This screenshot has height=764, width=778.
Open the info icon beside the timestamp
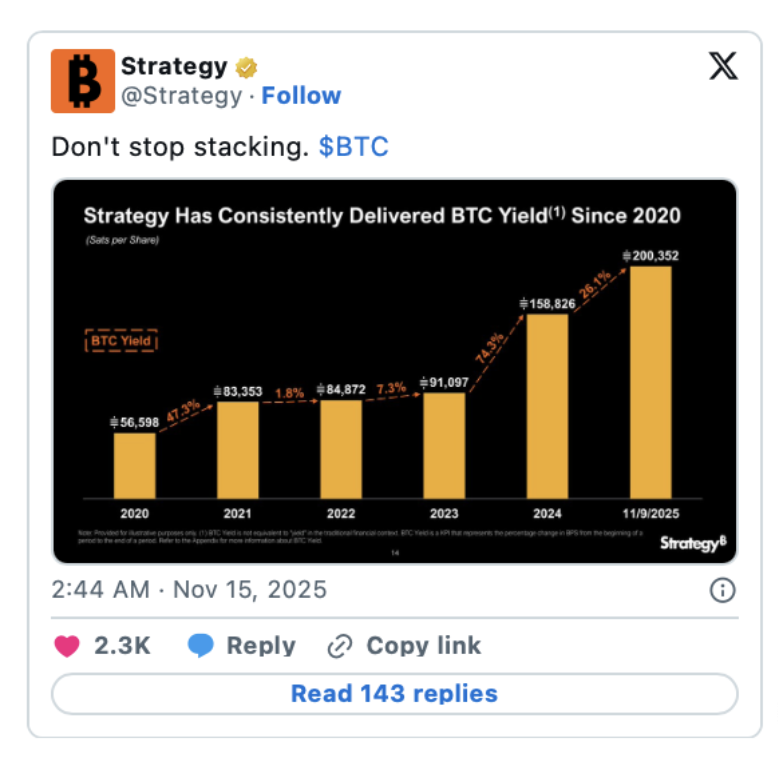[722, 591]
